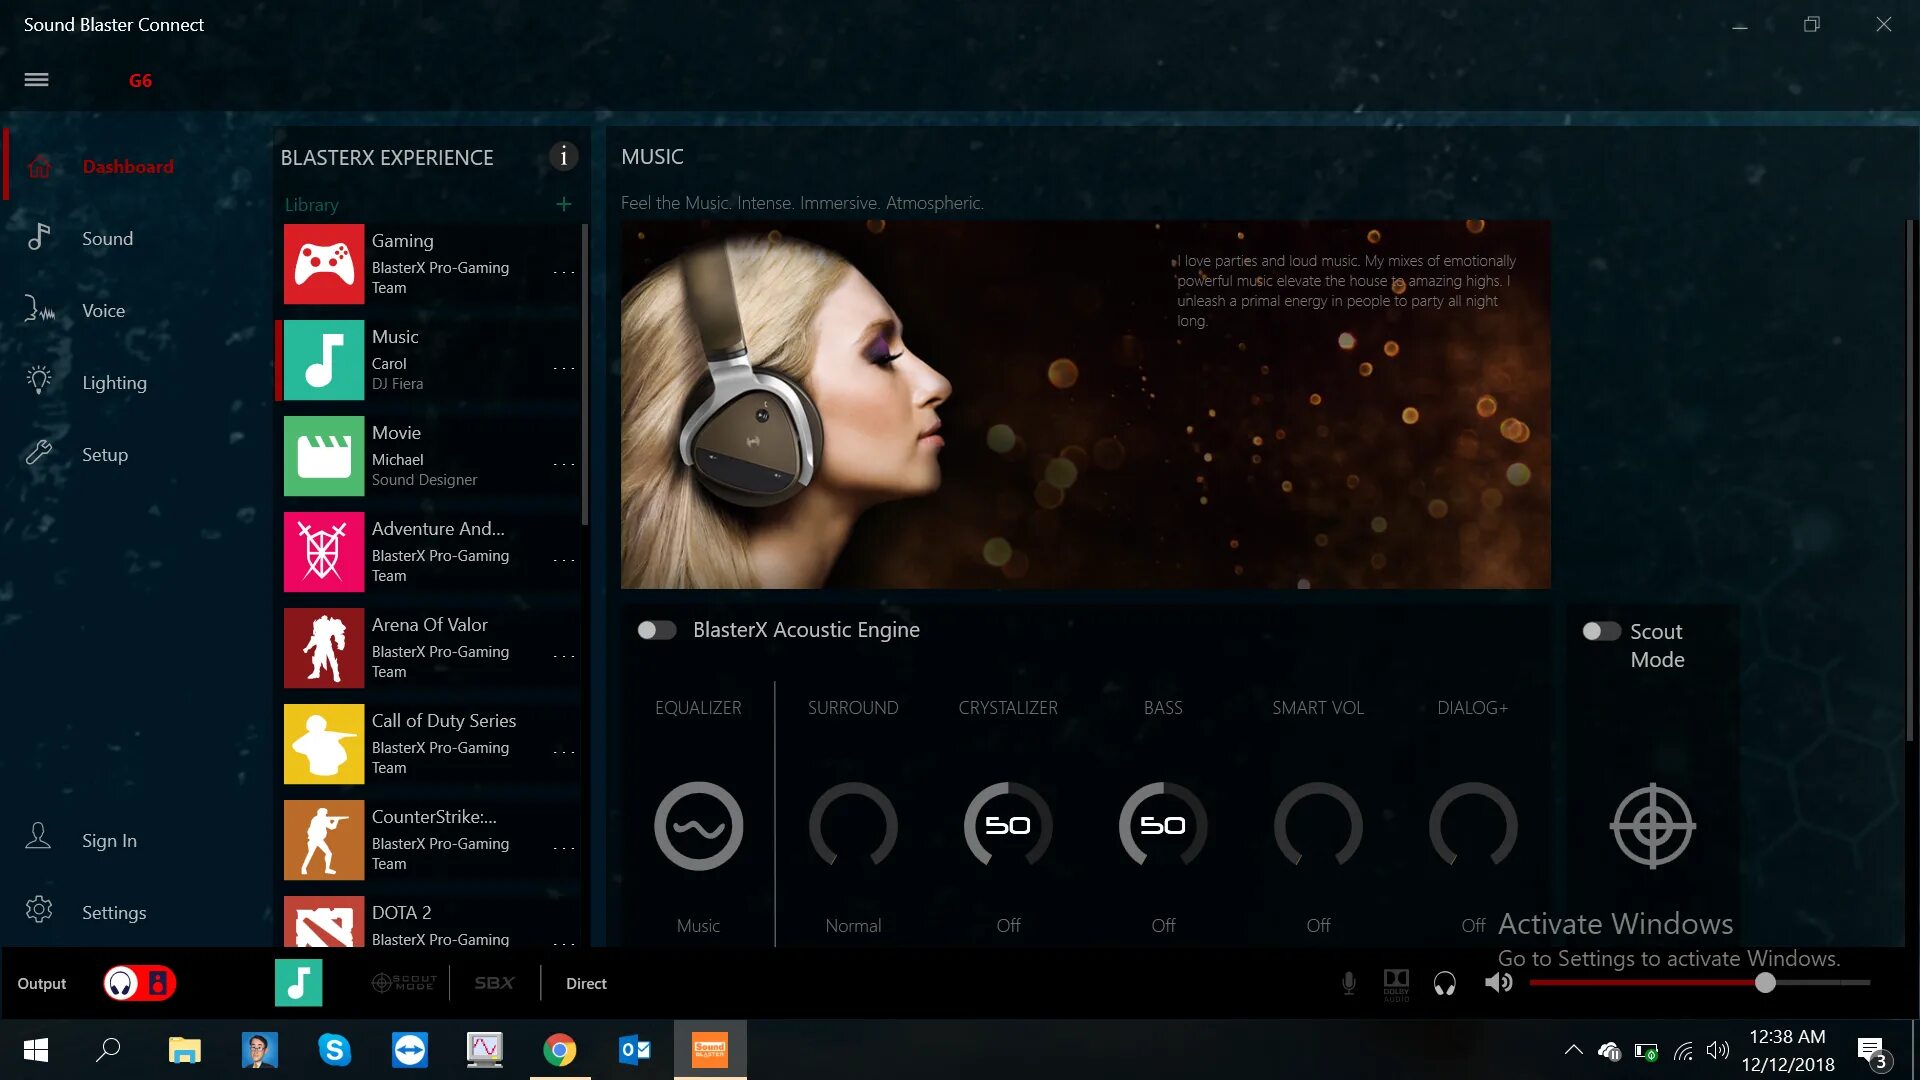The width and height of the screenshot is (1920, 1080).
Task: Open options menu for Gaming profile
Action: pyautogui.click(x=564, y=271)
